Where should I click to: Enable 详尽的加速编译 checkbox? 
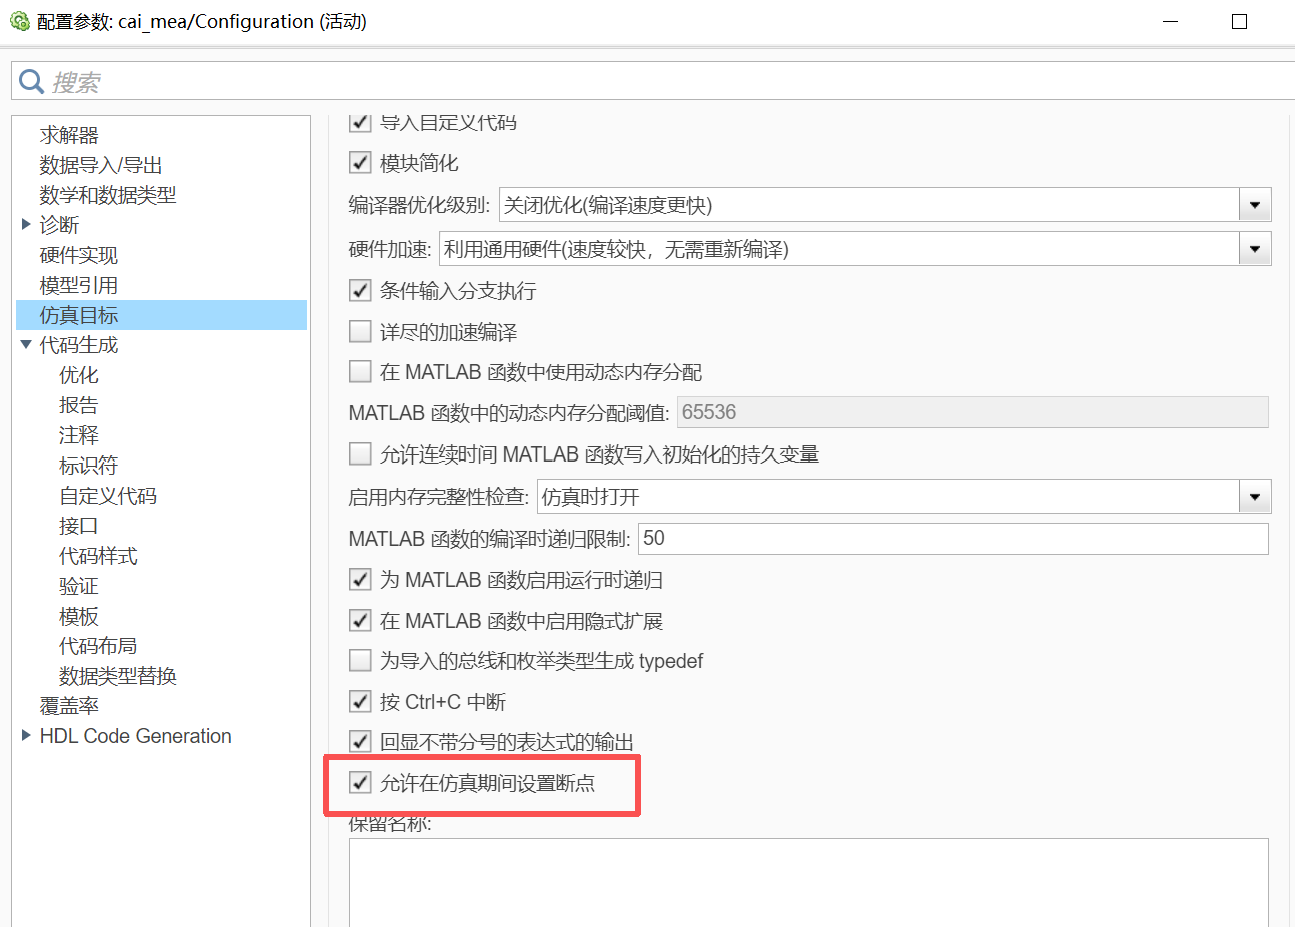pos(360,331)
